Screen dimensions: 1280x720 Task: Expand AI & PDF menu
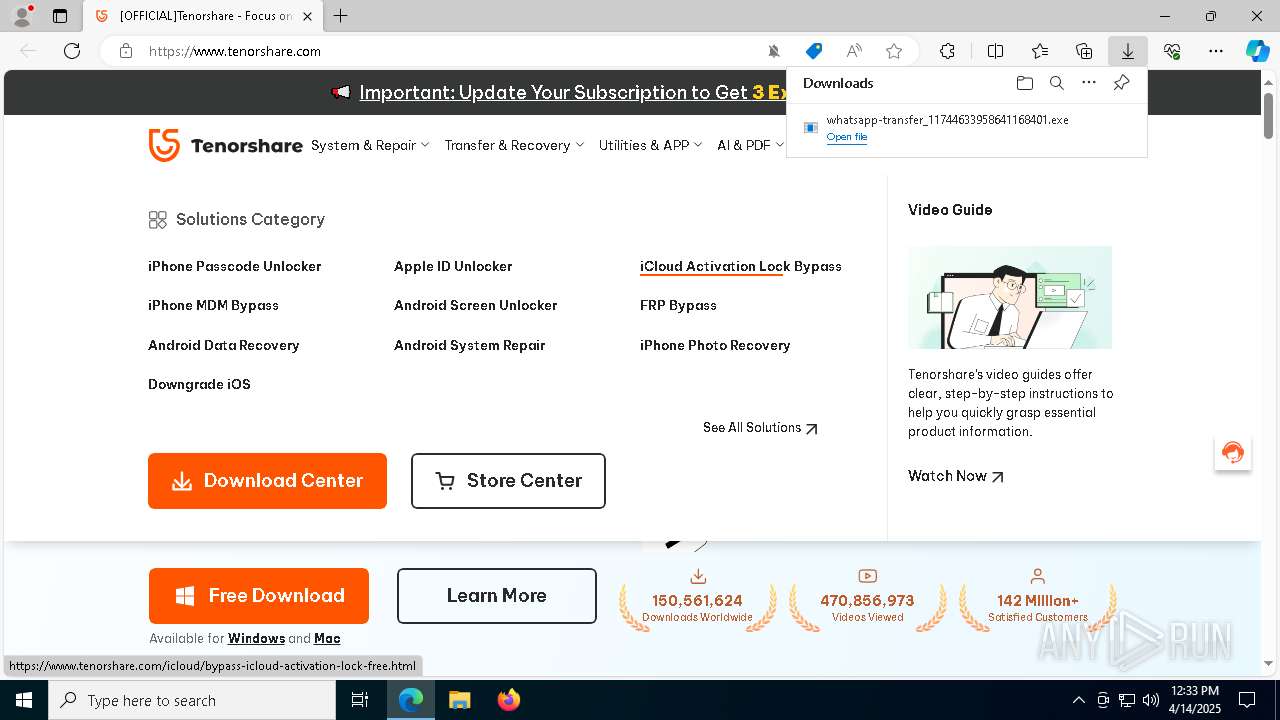click(751, 145)
